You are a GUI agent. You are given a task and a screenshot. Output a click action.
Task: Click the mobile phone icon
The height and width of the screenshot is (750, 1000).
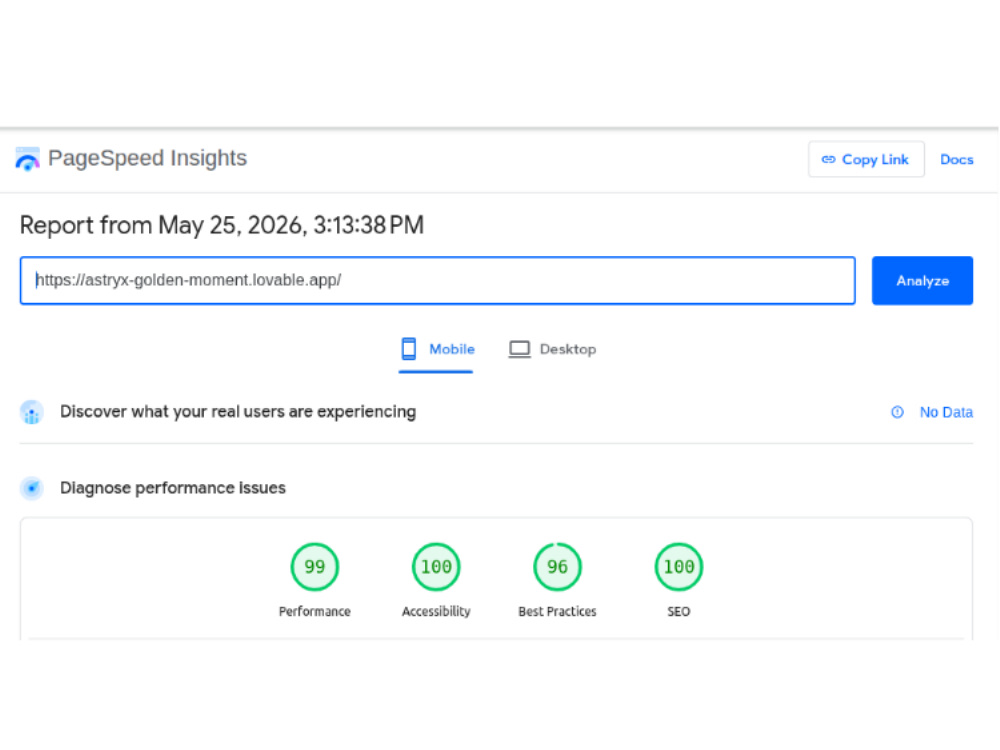point(409,349)
